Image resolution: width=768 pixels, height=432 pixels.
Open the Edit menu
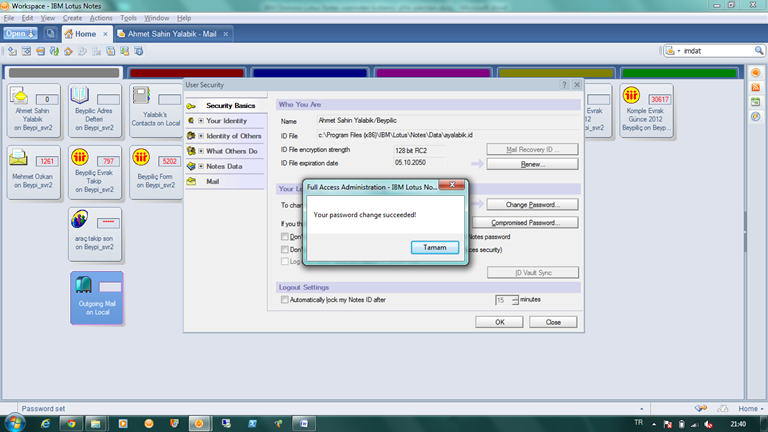27,18
